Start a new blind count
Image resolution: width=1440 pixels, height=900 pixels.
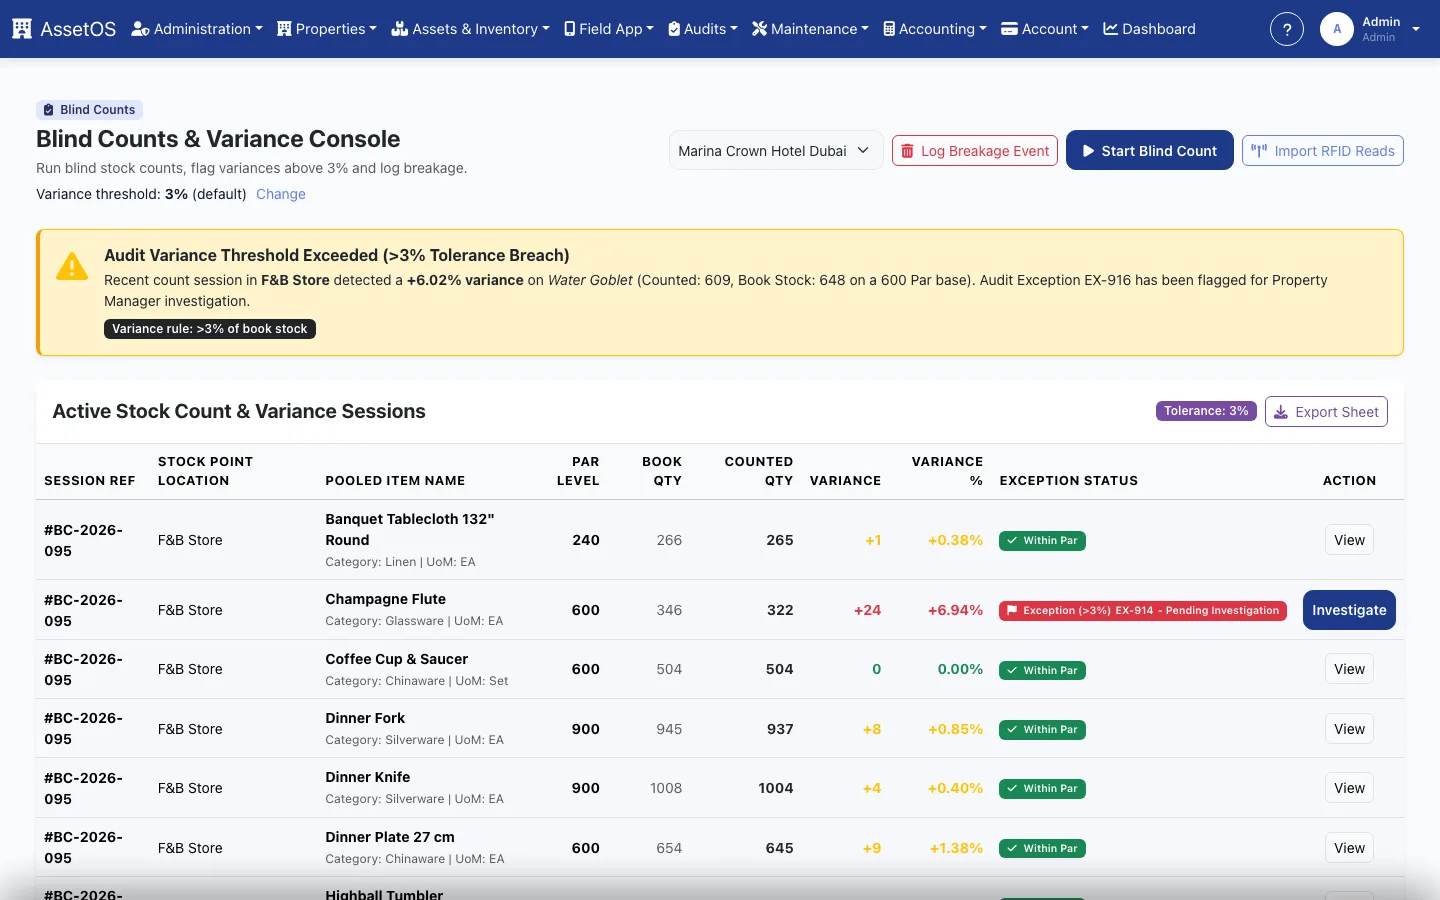pos(1150,151)
